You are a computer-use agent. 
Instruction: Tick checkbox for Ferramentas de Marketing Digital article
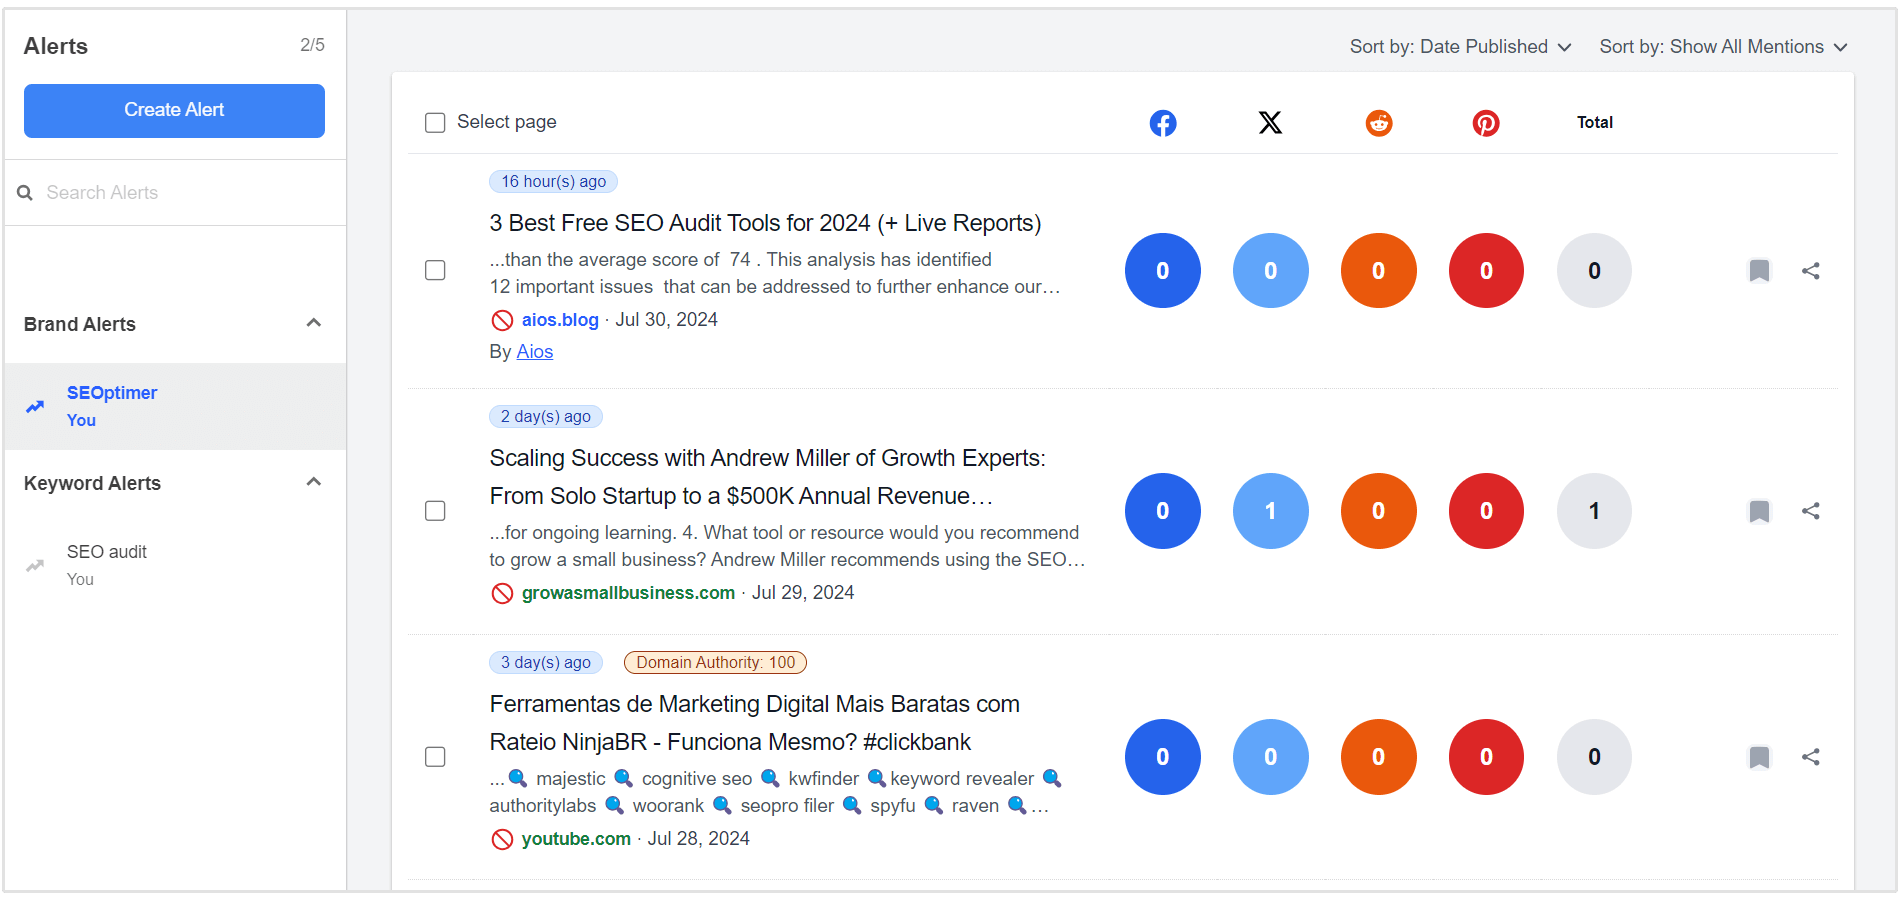(435, 757)
